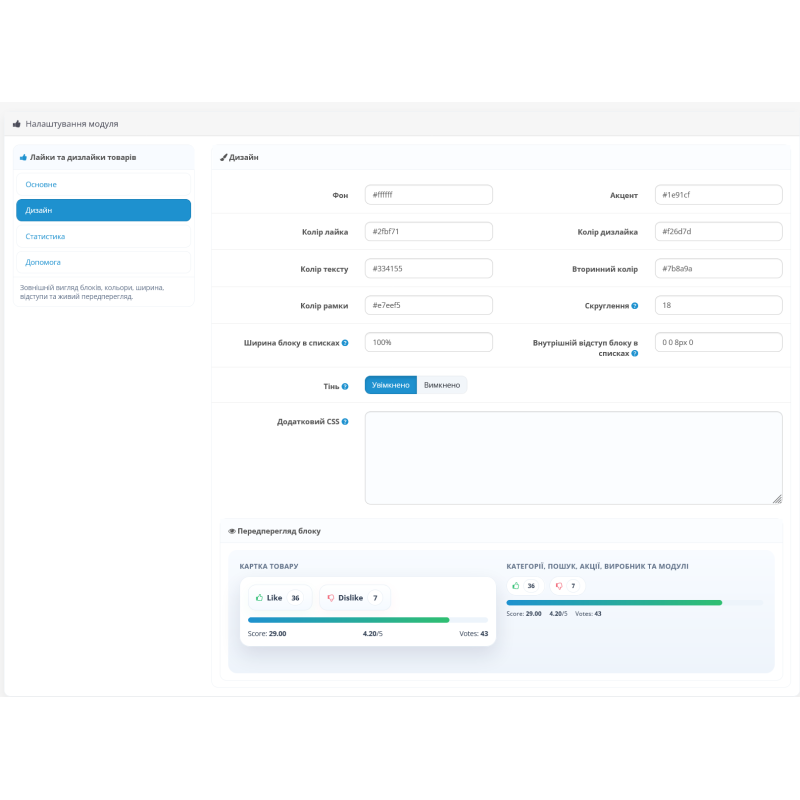Click the brush icon next to Дизайн heading
The width and height of the screenshot is (800, 800).
click(x=223, y=158)
